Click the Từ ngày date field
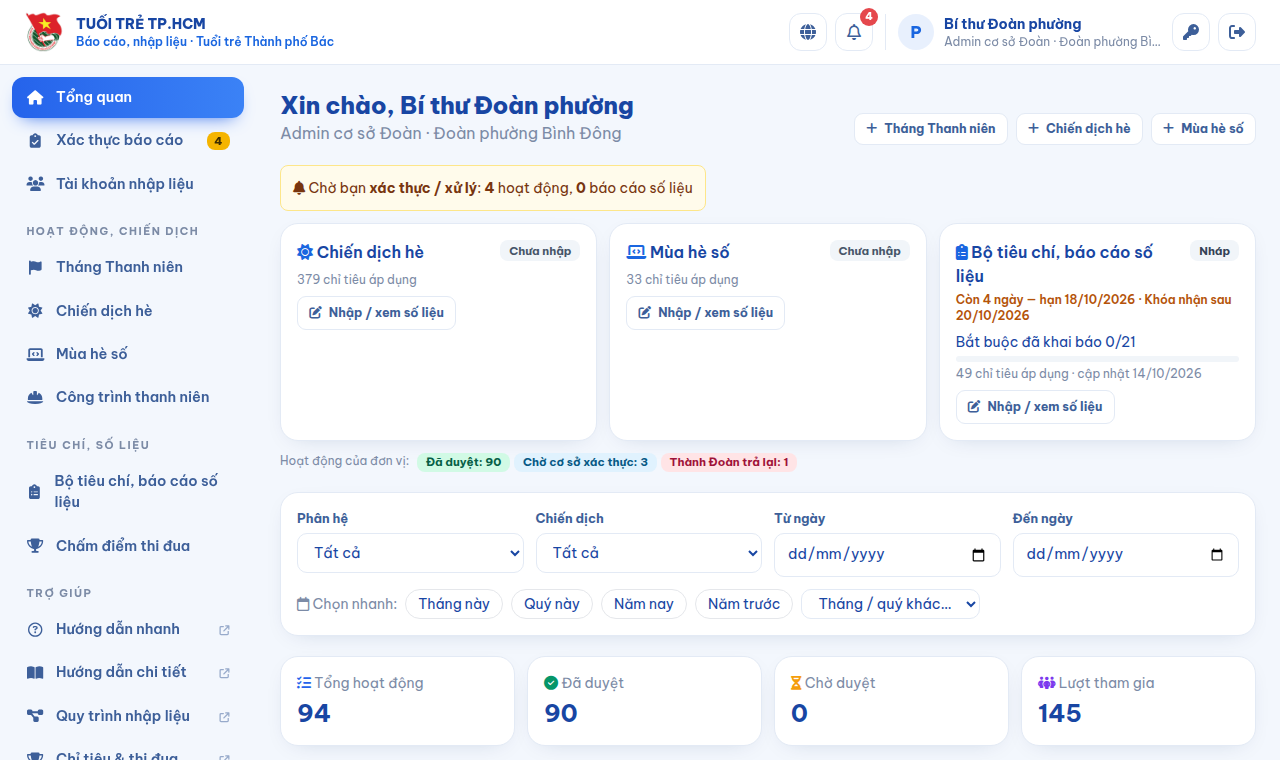 tap(887, 555)
